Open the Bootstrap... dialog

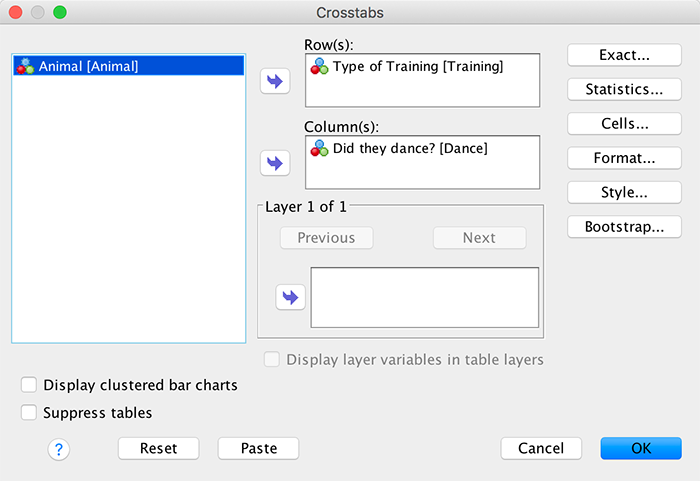[625, 227]
